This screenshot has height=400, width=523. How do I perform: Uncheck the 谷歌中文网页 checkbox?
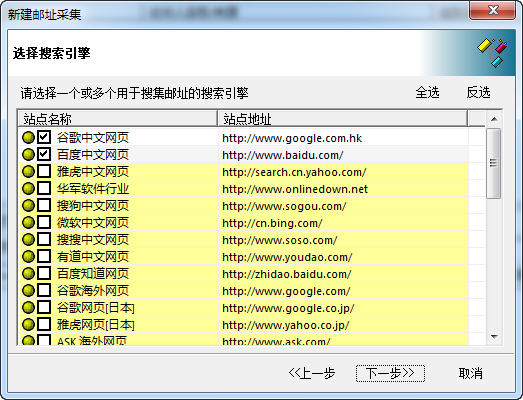tap(44, 137)
